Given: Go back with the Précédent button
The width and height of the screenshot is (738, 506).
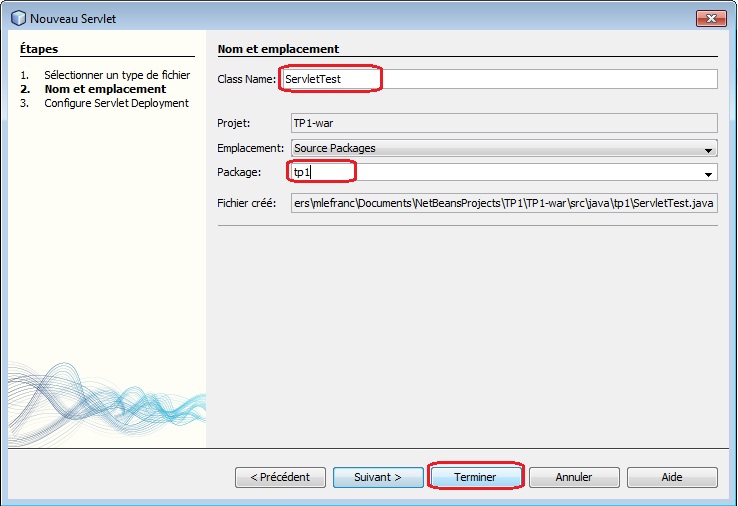Looking at the screenshot, I should pyautogui.click(x=280, y=477).
